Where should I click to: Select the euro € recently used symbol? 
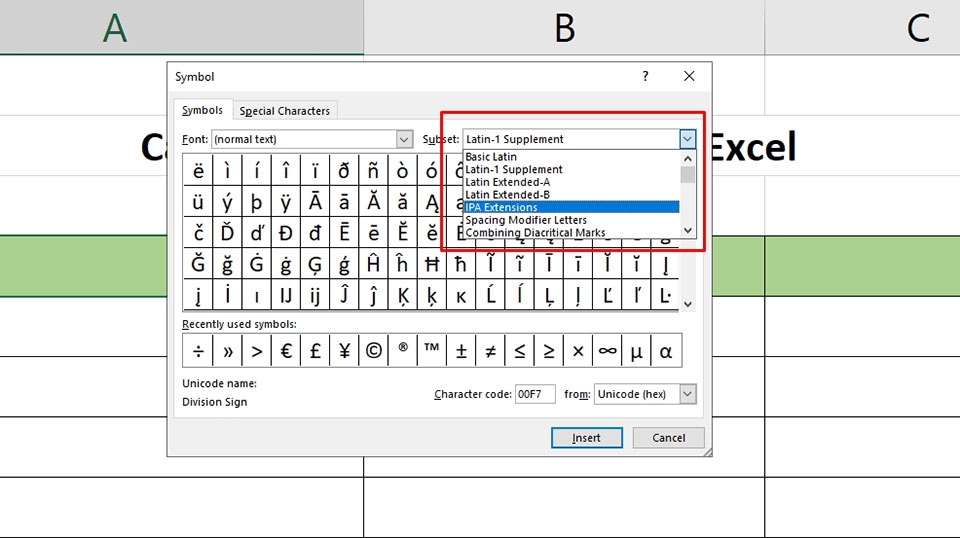click(286, 351)
